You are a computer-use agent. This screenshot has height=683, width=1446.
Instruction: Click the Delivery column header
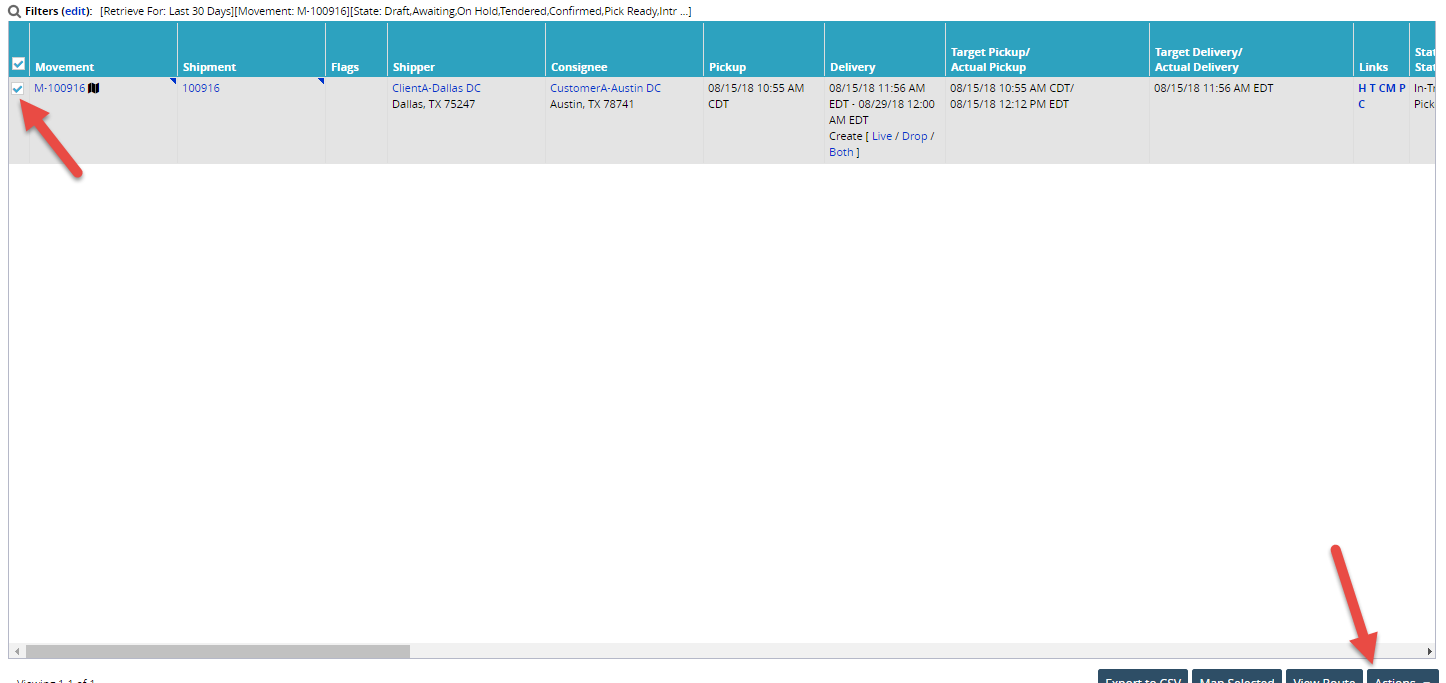tap(852, 67)
